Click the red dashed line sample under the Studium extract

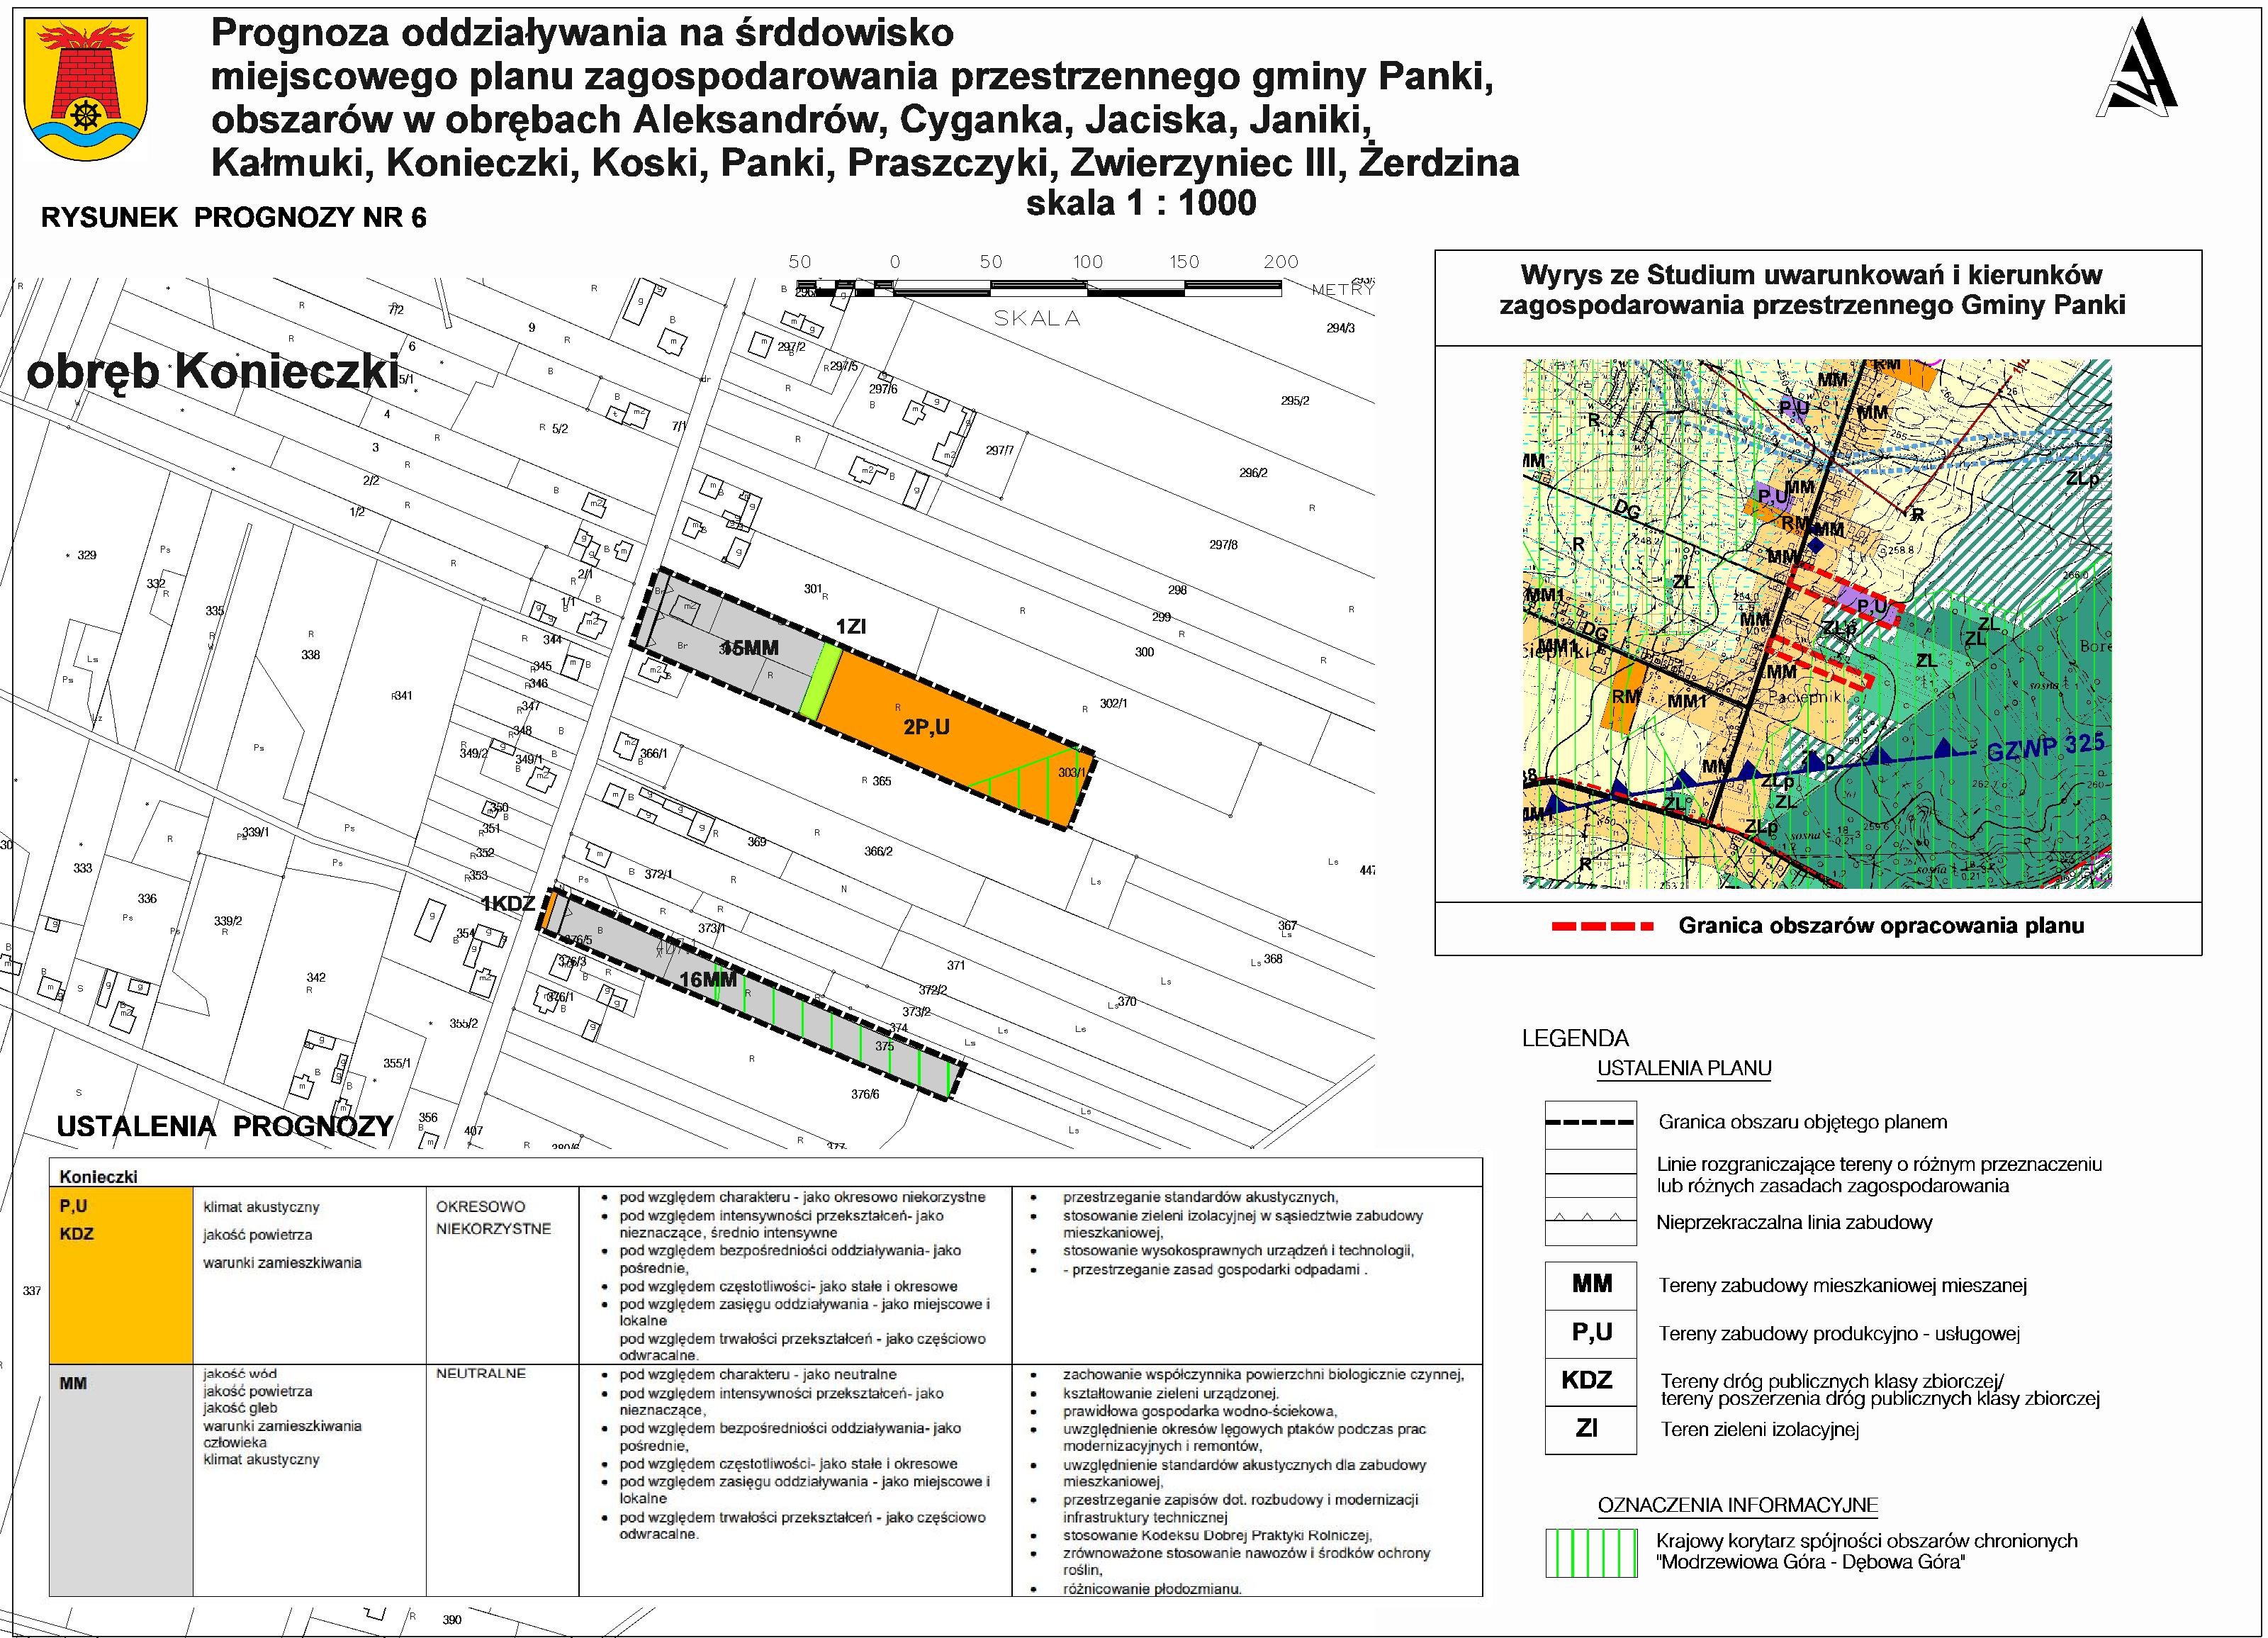tap(1603, 926)
